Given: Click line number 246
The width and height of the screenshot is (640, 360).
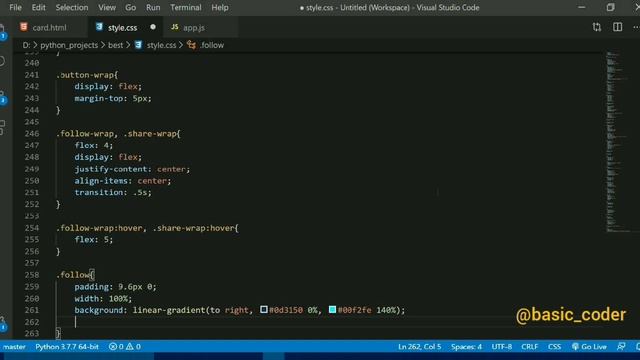Looking at the screenshot, I should [x=32, y=133].
